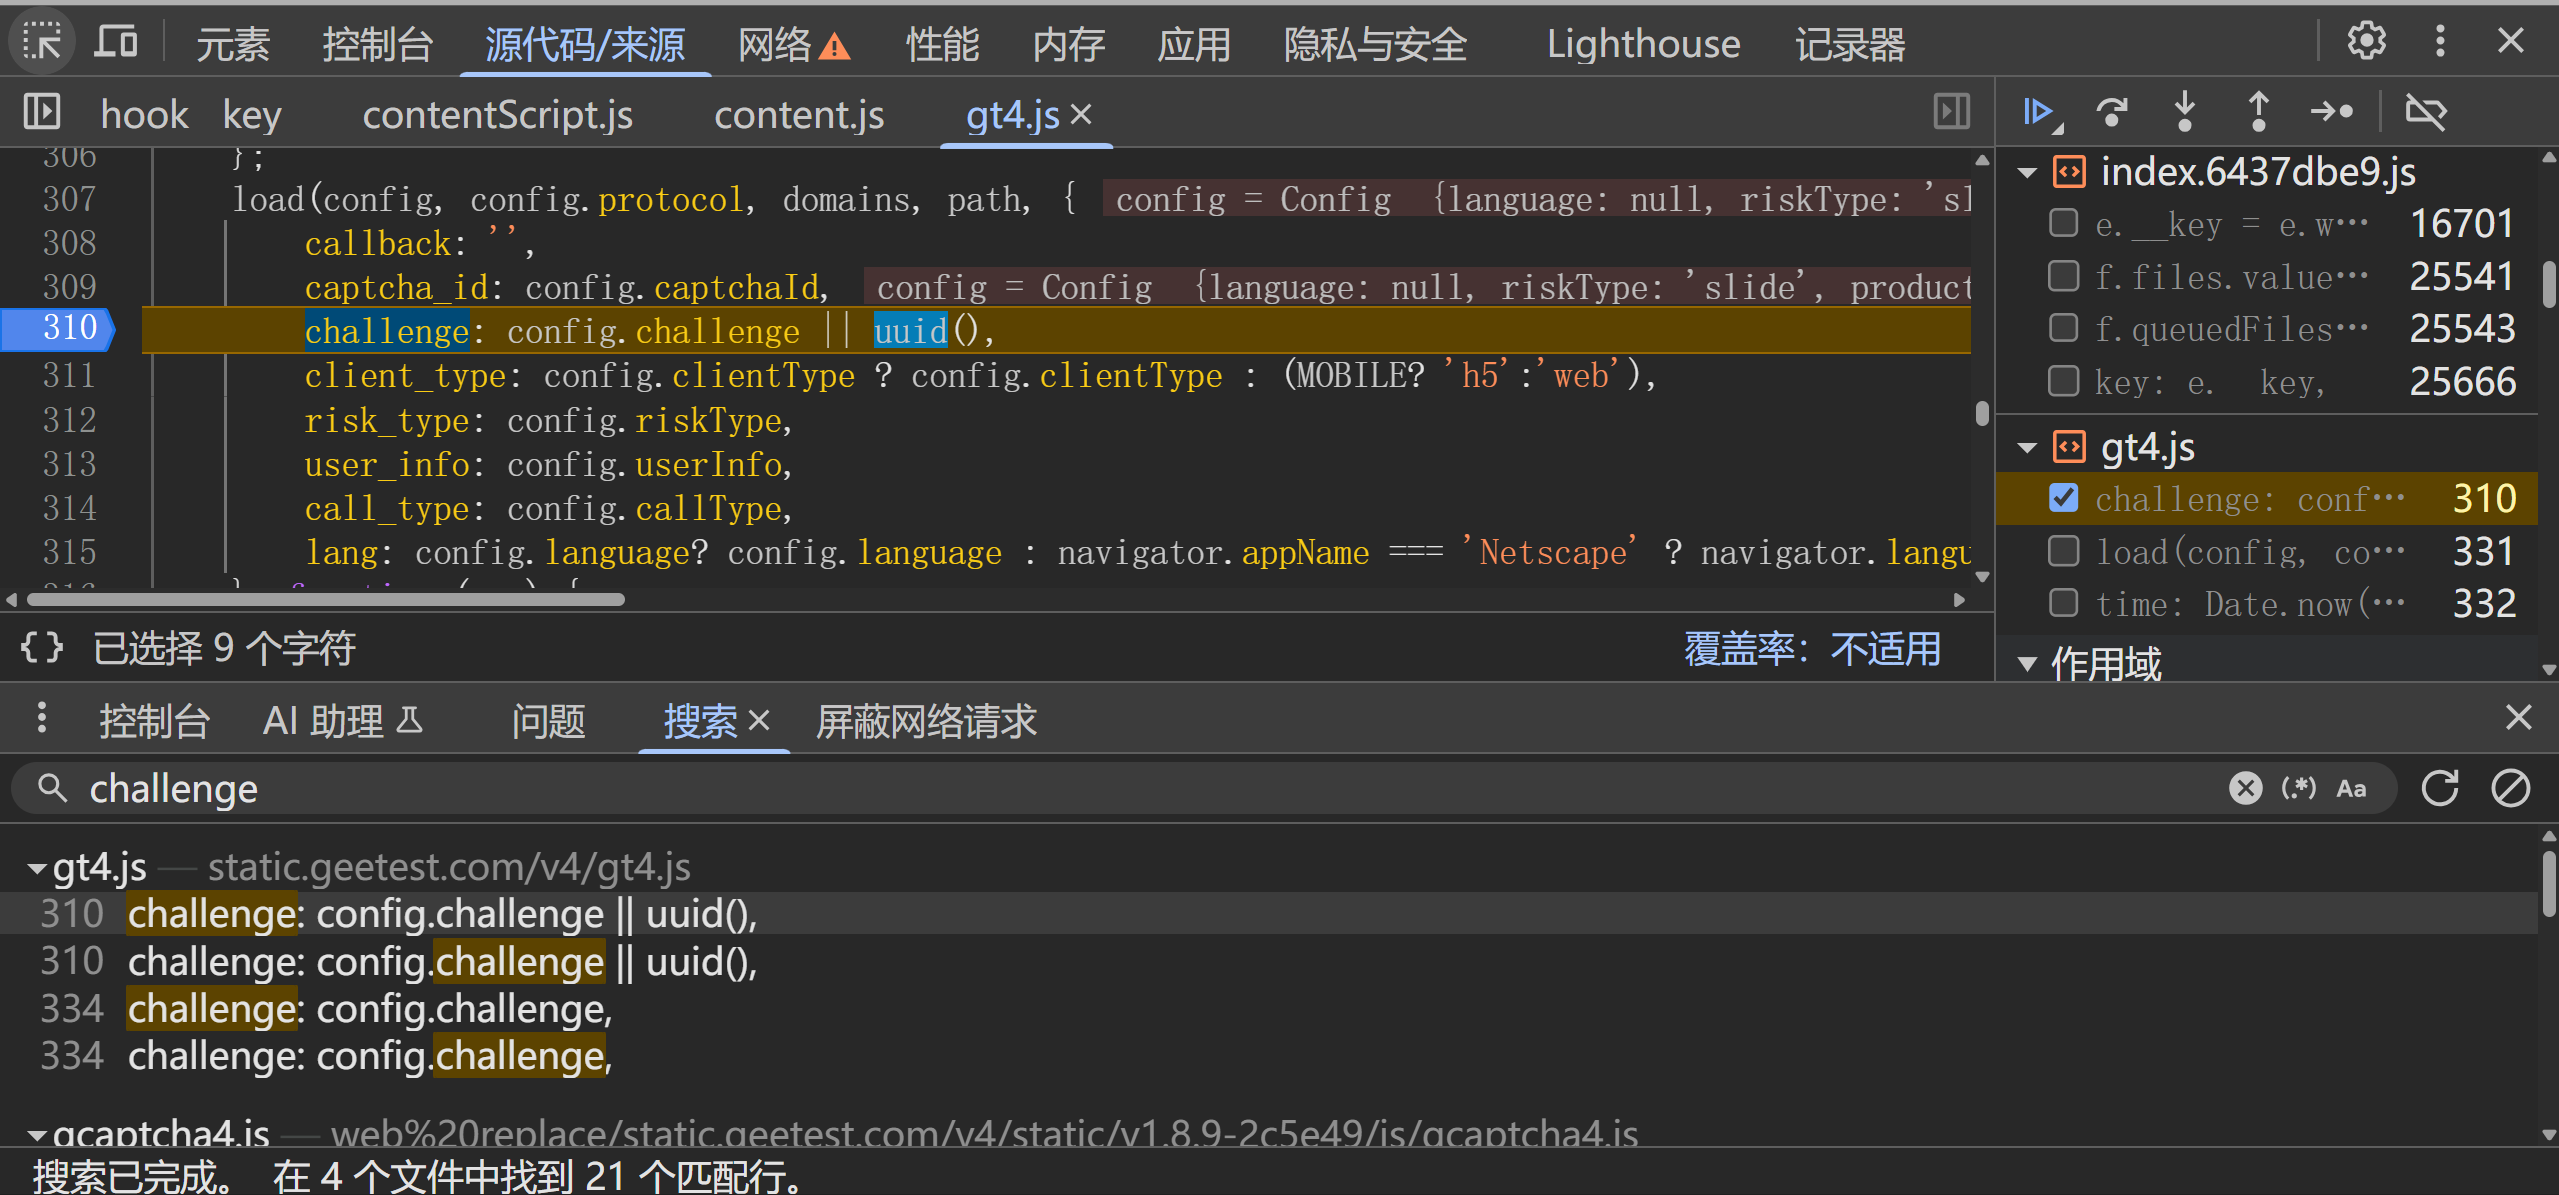Collapse gt4.js search results group
The height and width of the screenshot is (1195, 2559).
(37, 868)
